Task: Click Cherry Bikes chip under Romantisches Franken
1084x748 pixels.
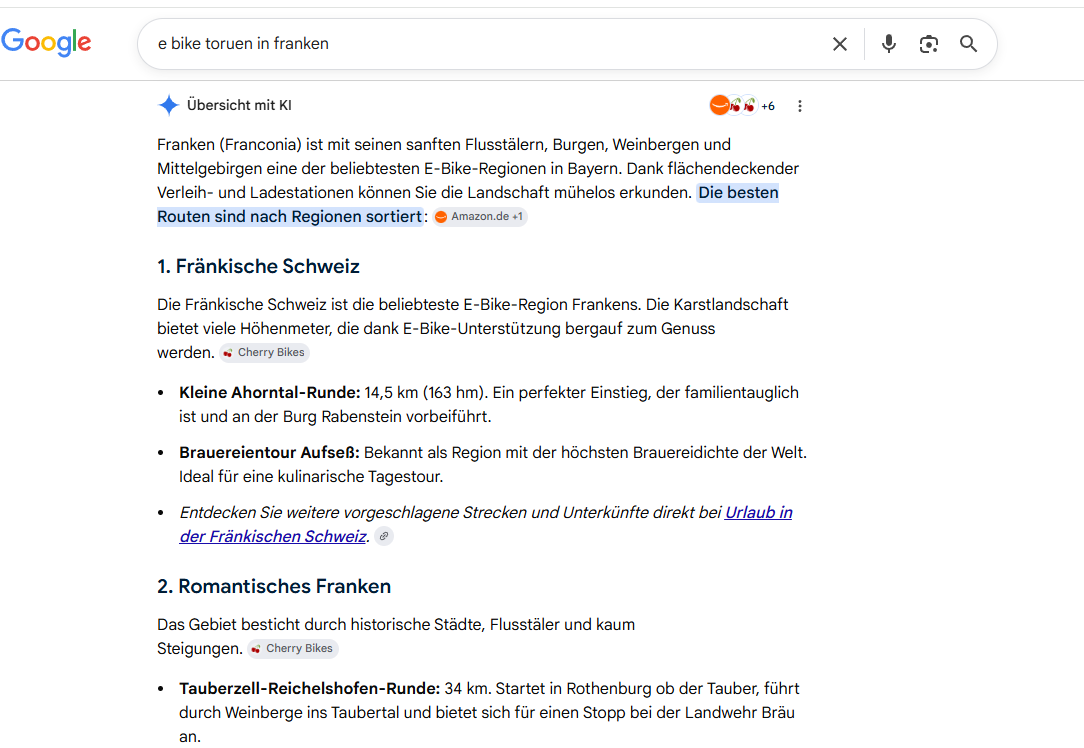Action: coord(292,648)
